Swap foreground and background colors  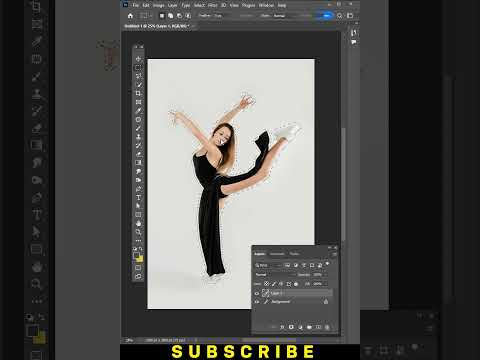click(141, 249)
